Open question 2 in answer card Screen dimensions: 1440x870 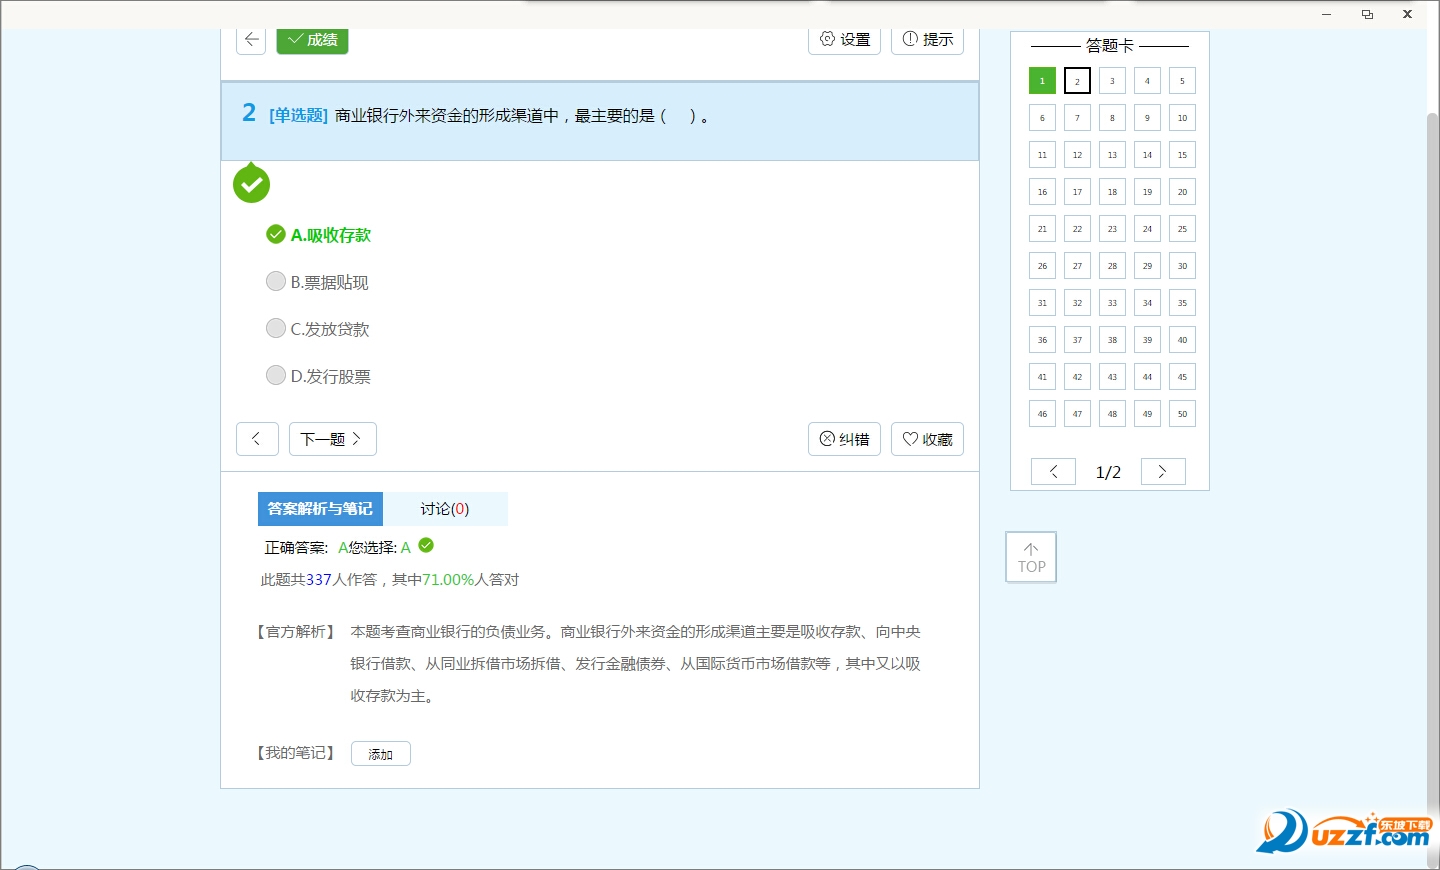[1077, 81]
